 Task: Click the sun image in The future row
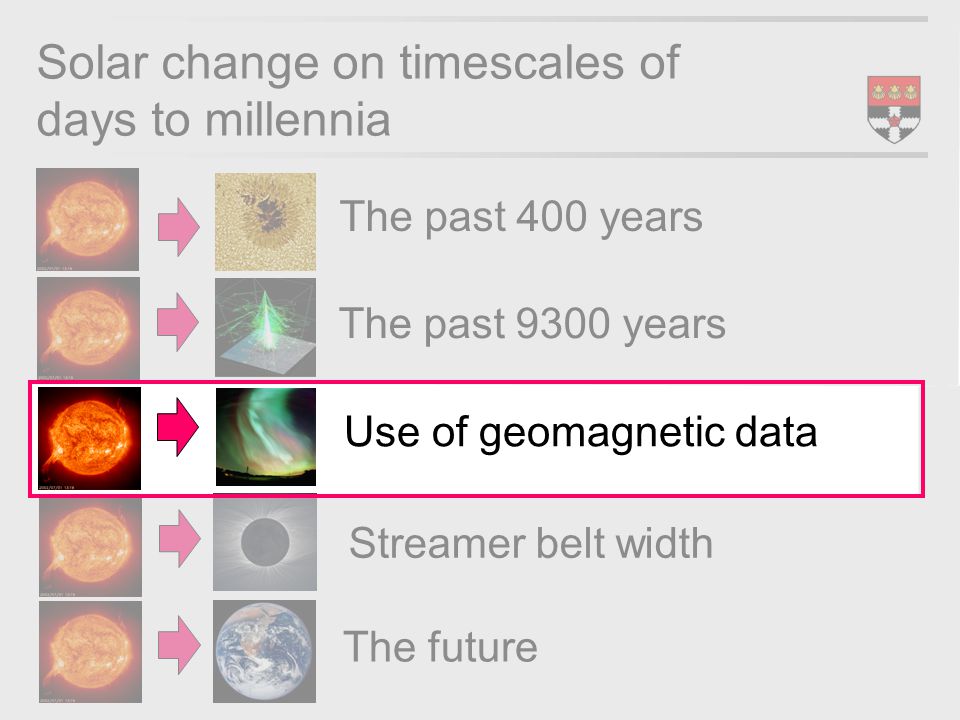coord(90,652)
